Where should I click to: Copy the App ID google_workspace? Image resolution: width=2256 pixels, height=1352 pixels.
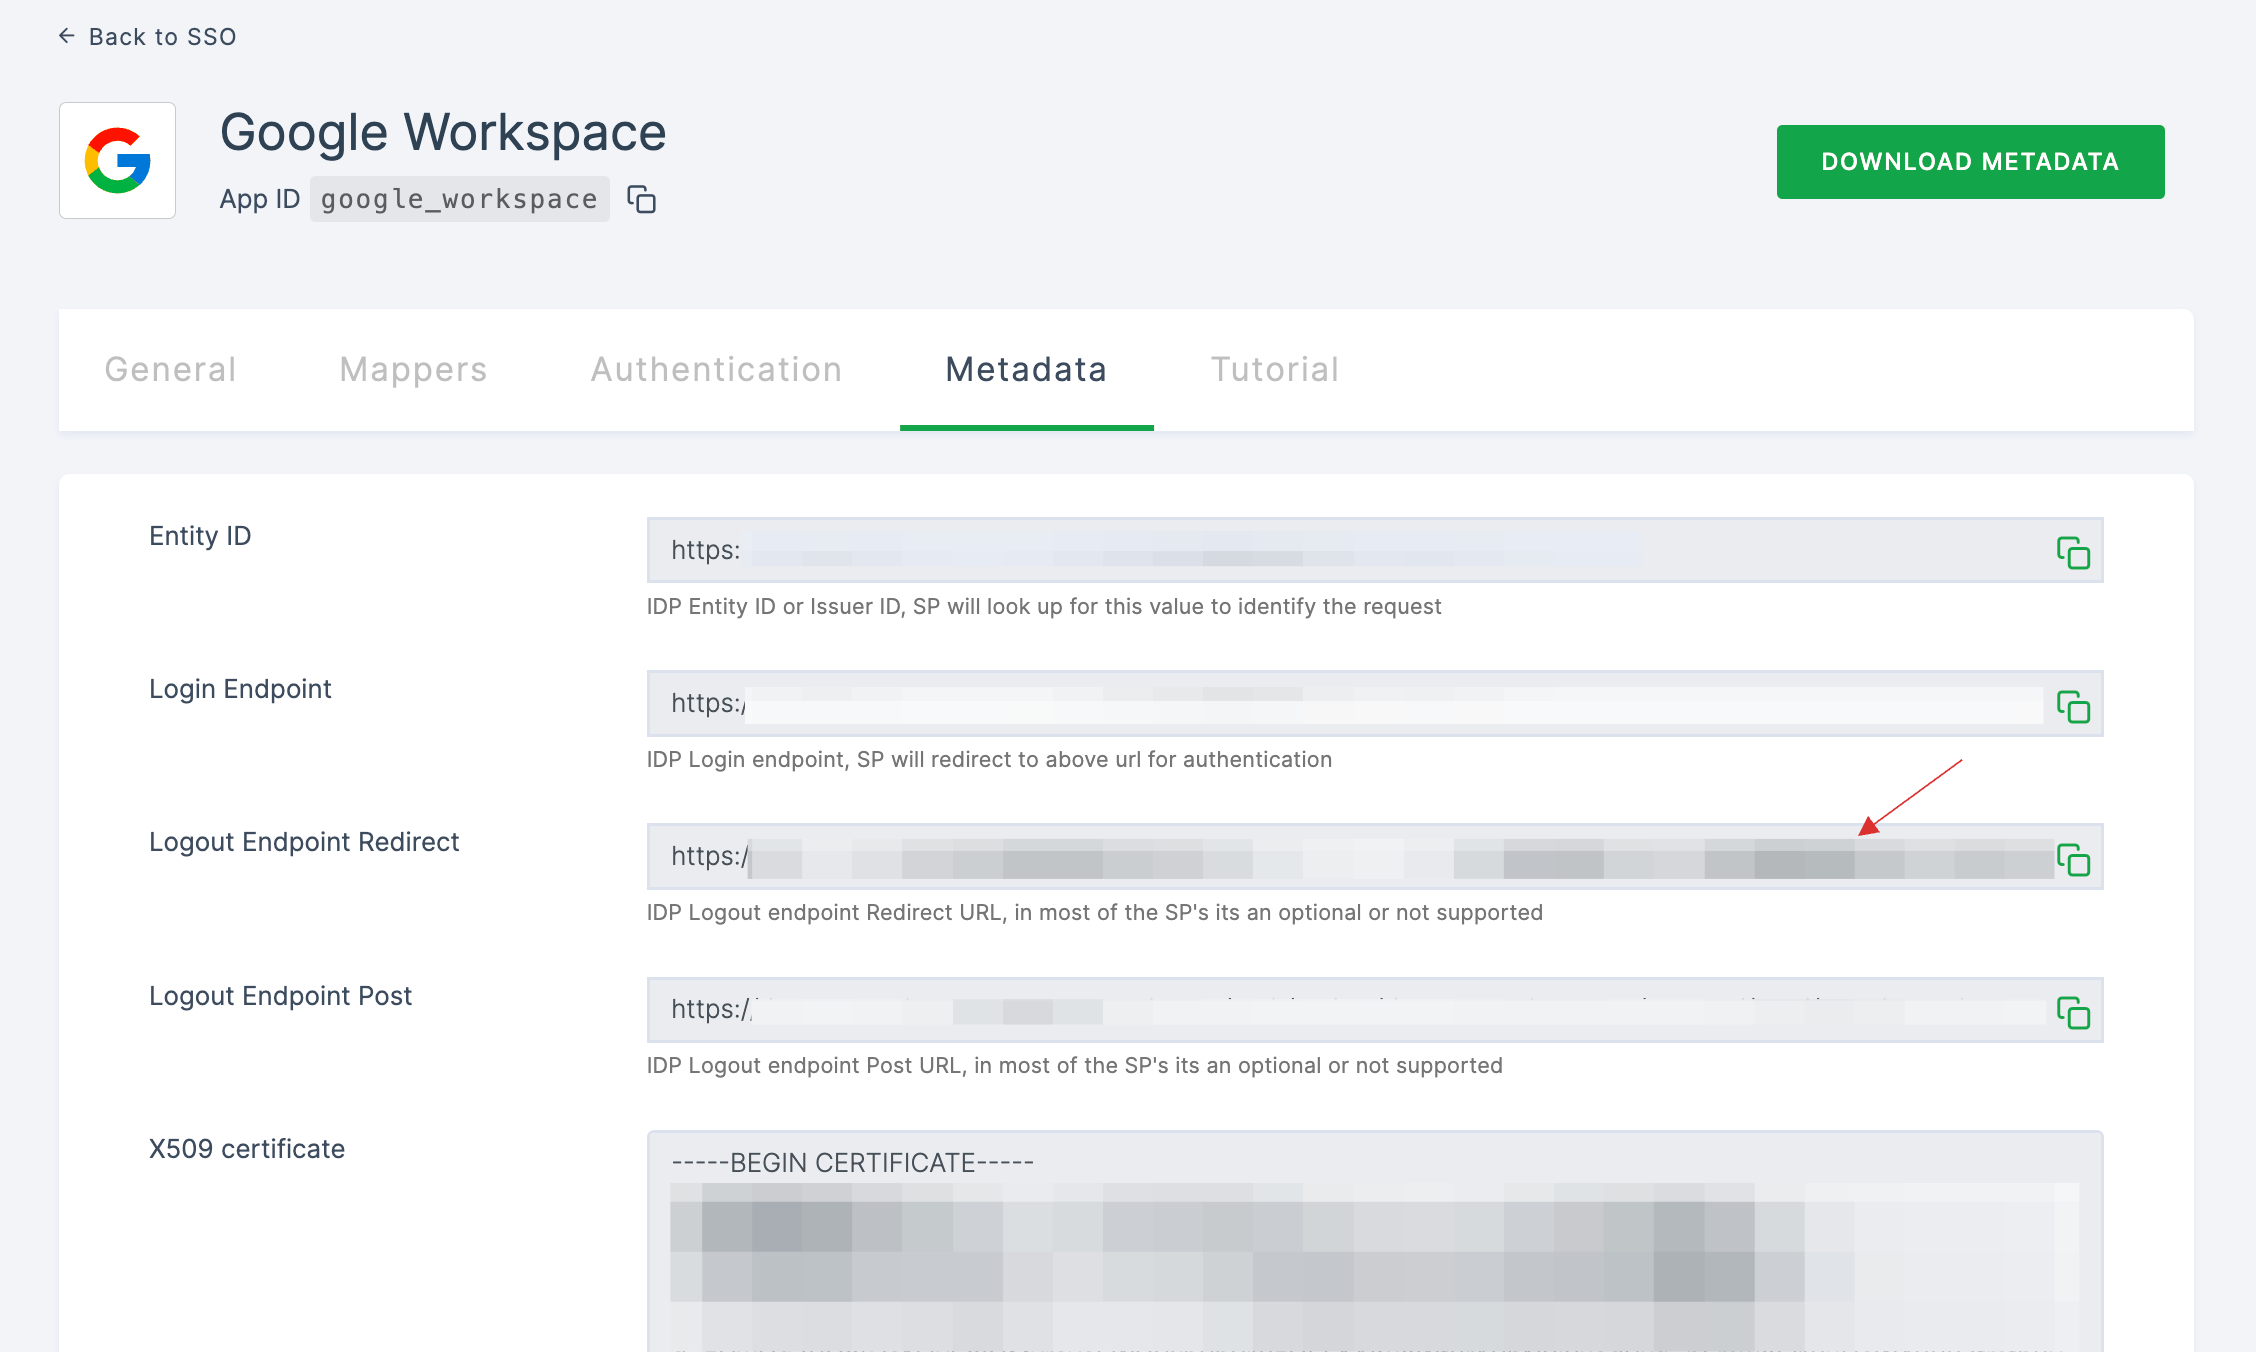click(641, 200)
